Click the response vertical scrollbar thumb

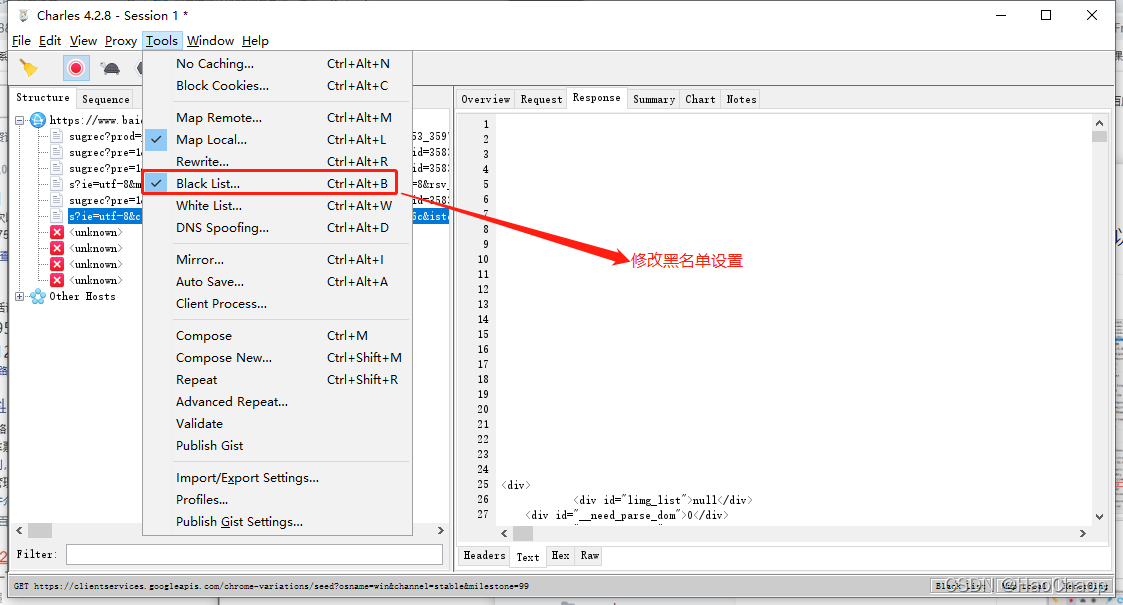click(x=1099, y=137)
